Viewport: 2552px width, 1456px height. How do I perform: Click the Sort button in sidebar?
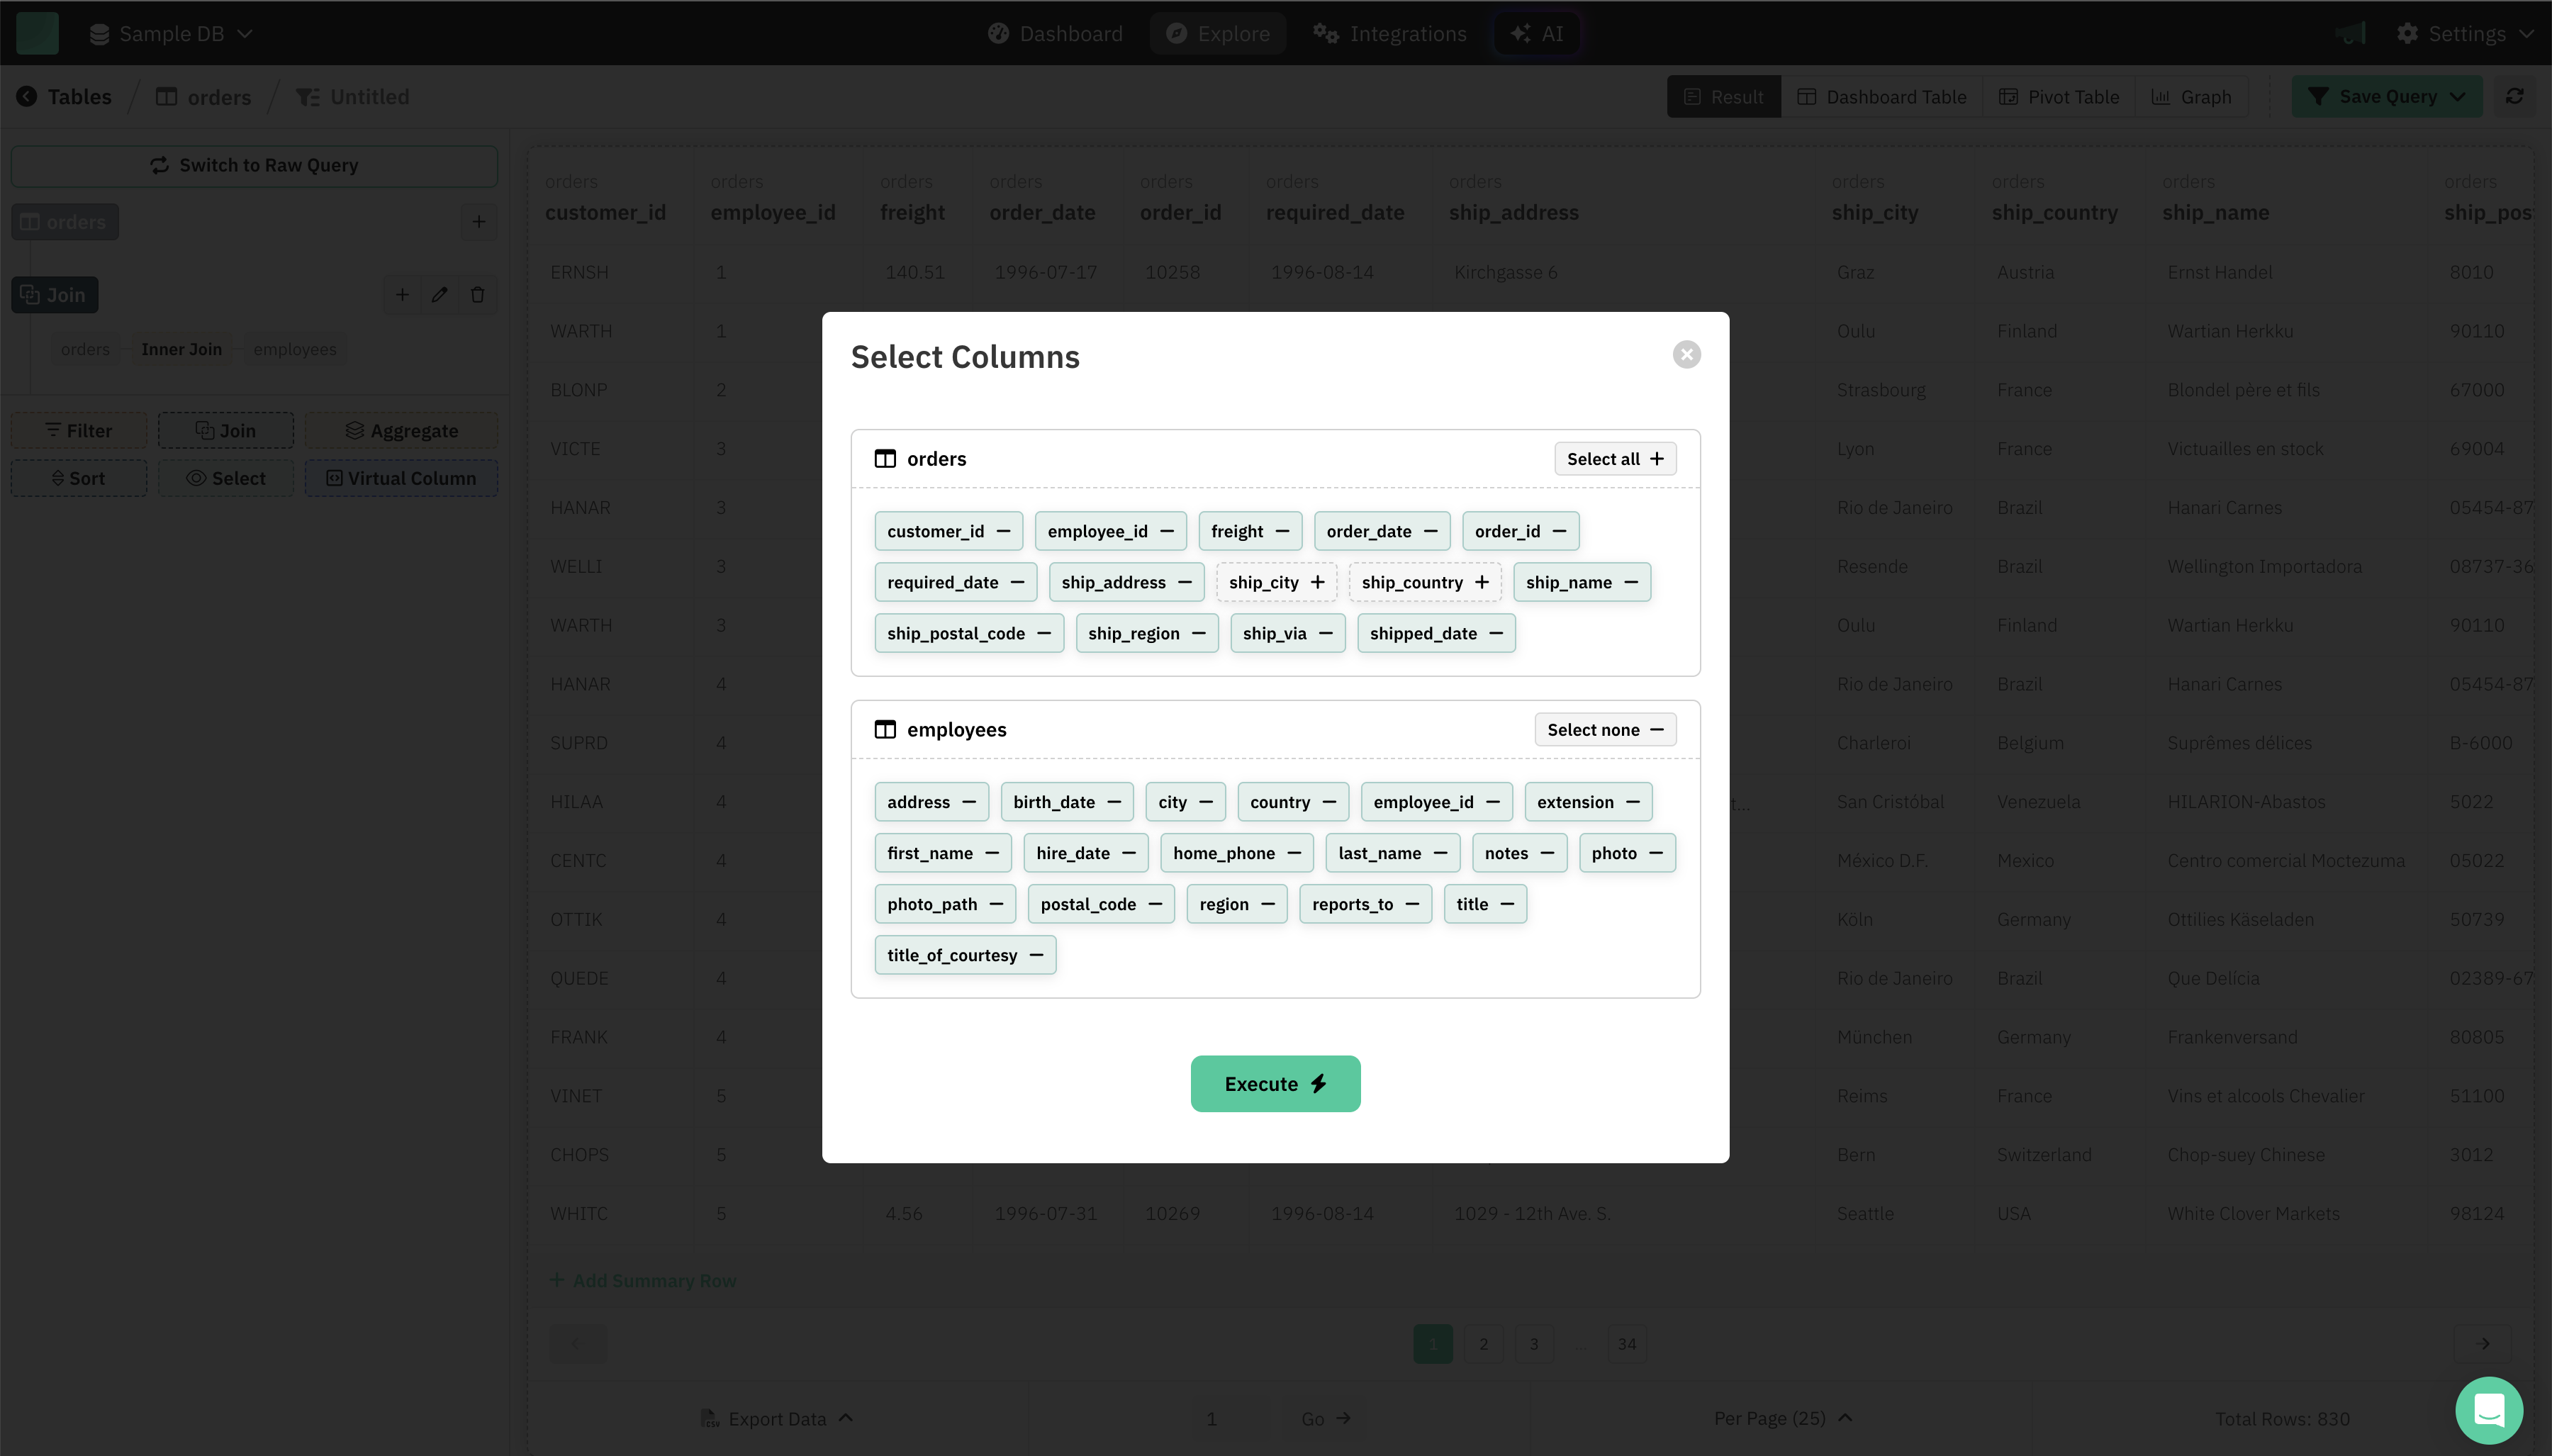tap(78, 478)
